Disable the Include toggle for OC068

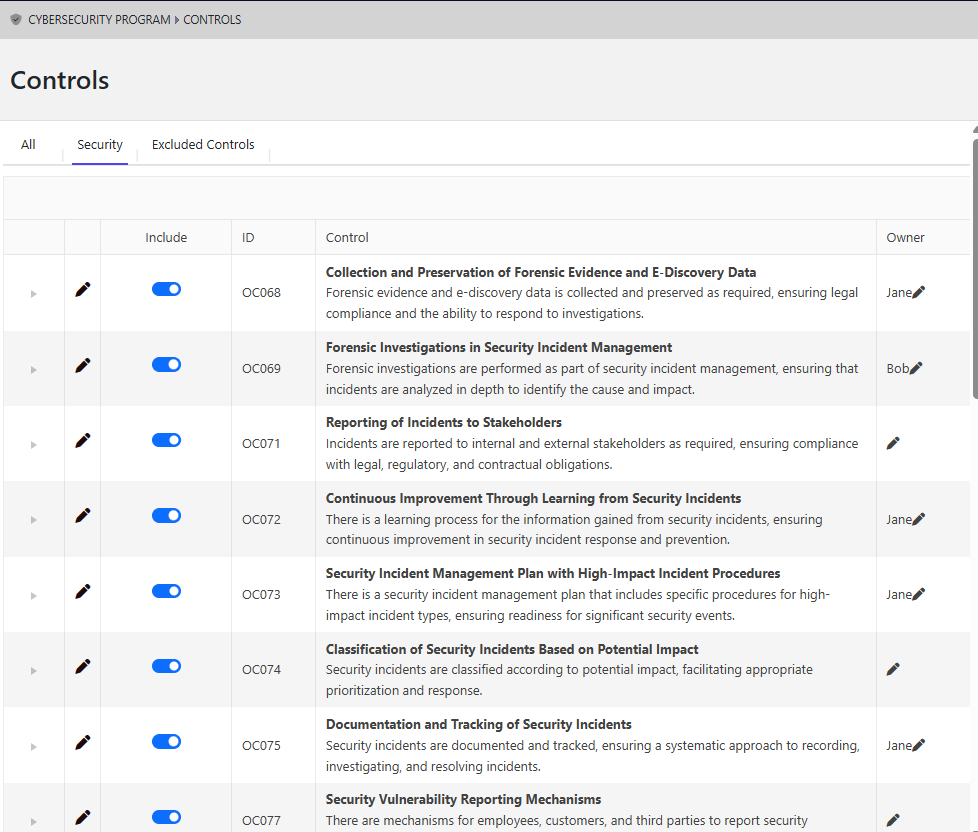pos(166,288)
